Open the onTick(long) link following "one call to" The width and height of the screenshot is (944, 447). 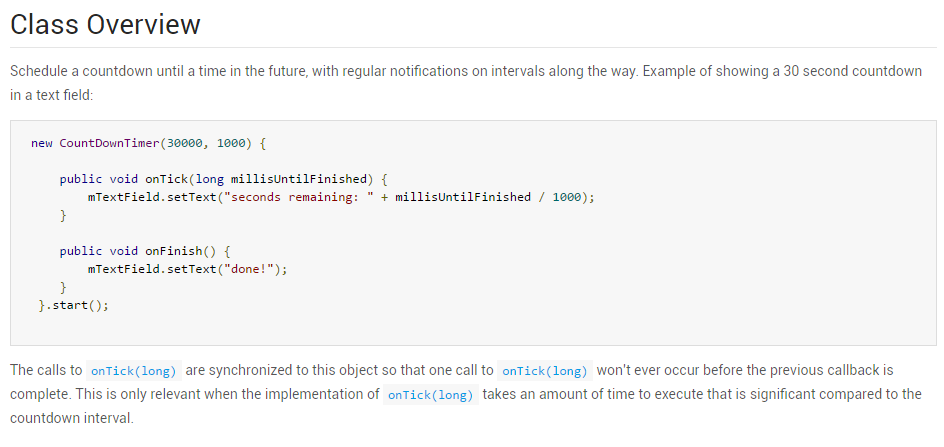545,370
